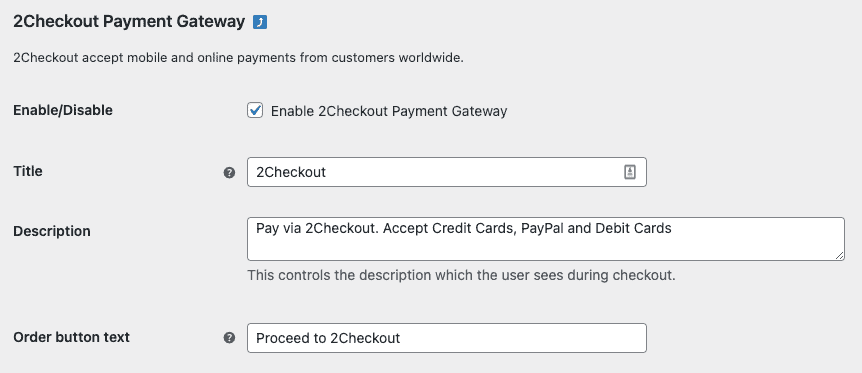Click the "Order button text" row label
The width and height of the screenshot is (862, 373).
point(71,337)
